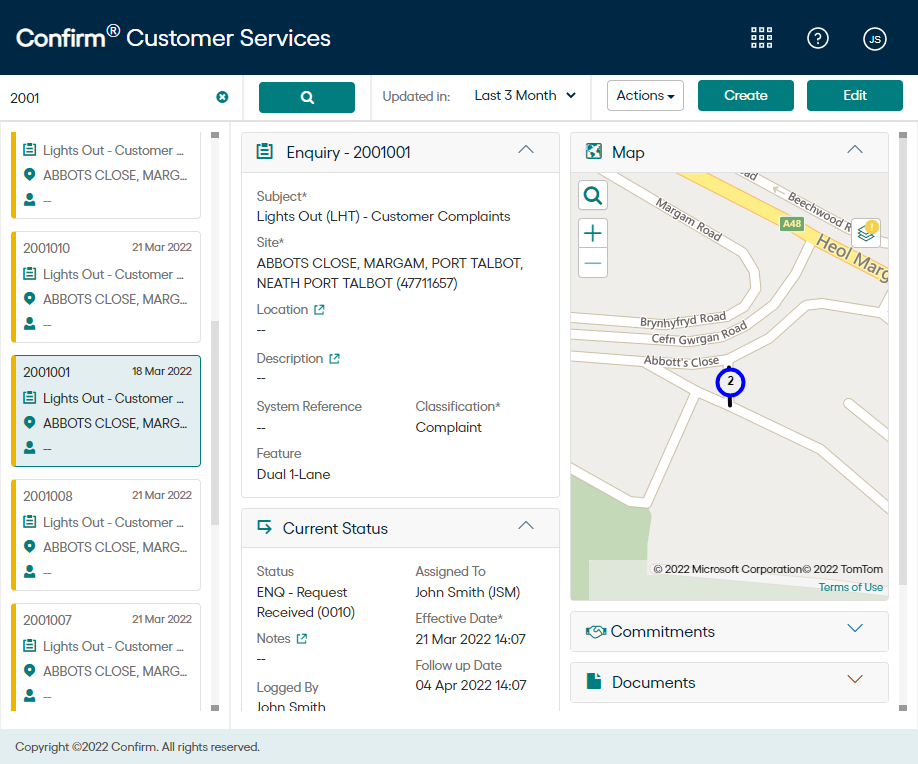
Task: Click 'John Smith (JSM)' assigned to value
Action: coord(468,592)
